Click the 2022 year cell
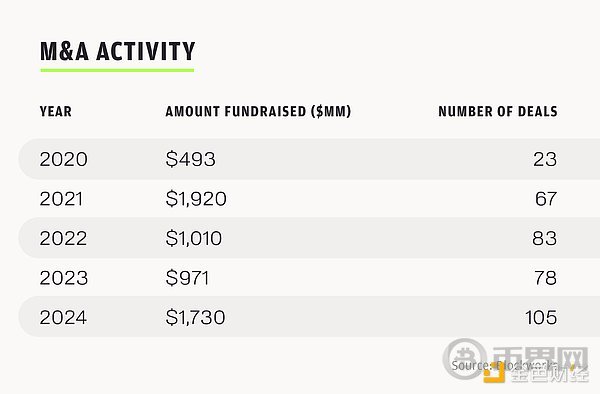The image size is (600, 394). pos(63,238)
